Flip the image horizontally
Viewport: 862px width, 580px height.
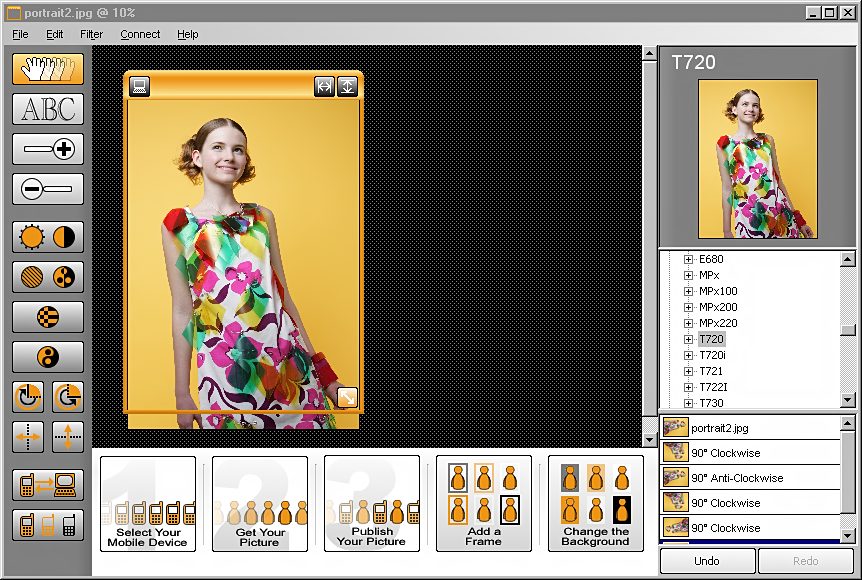[28, 437]
